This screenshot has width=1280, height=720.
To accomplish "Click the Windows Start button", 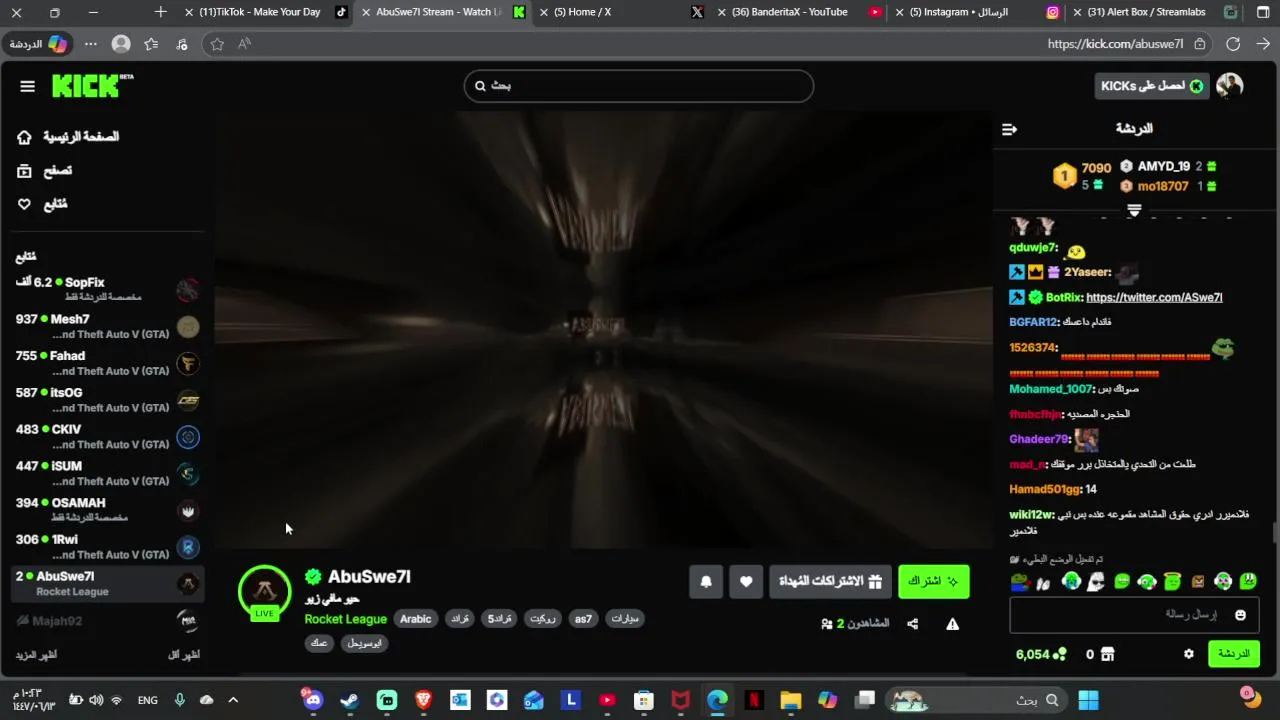I will (x=1088, y=700).
